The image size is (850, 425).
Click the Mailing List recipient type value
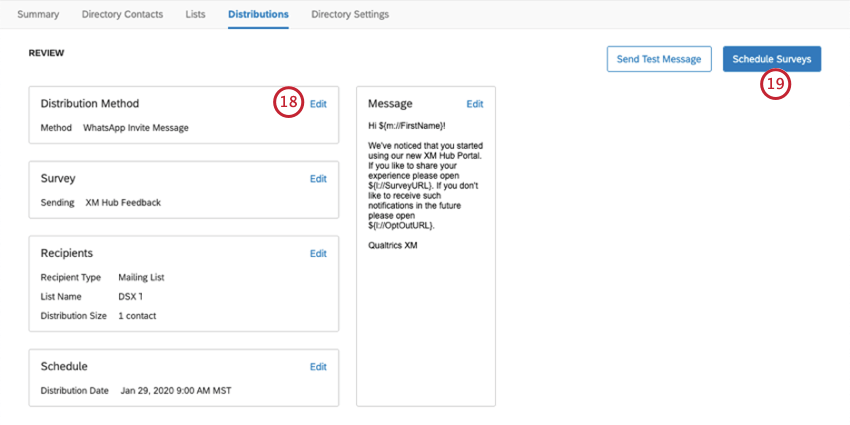(141, 278)
